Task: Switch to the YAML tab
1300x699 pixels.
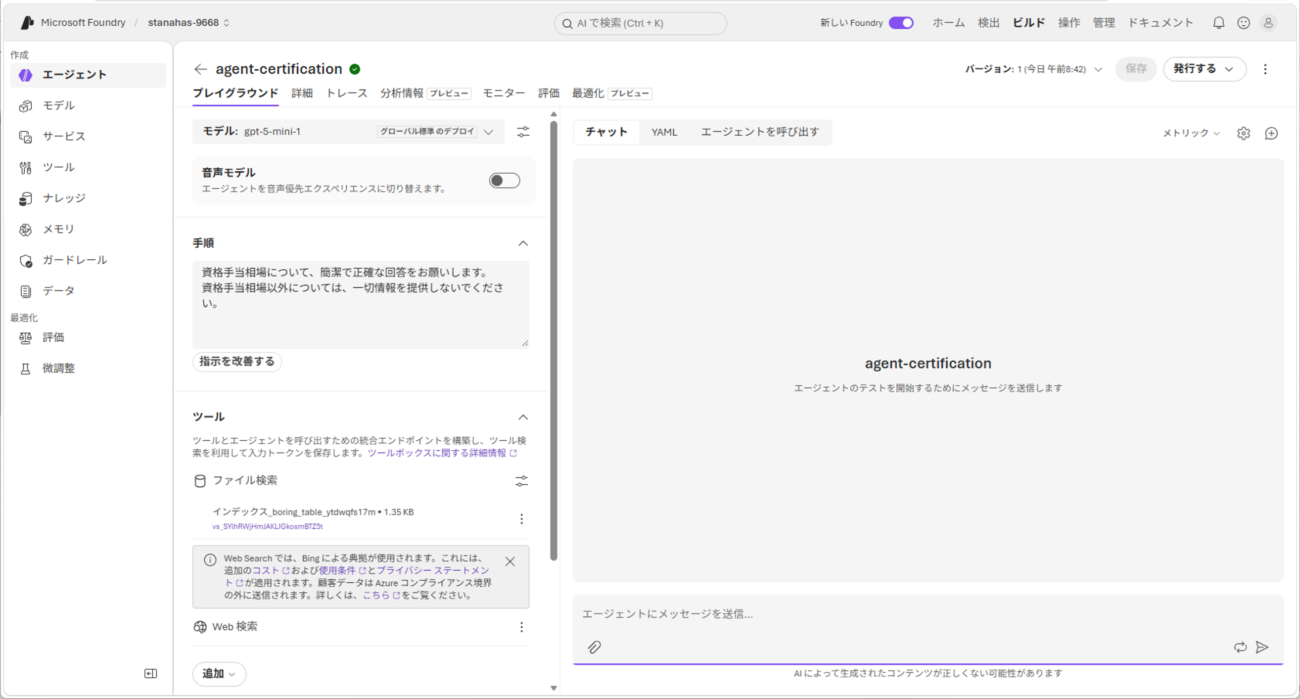Action: 664,132
